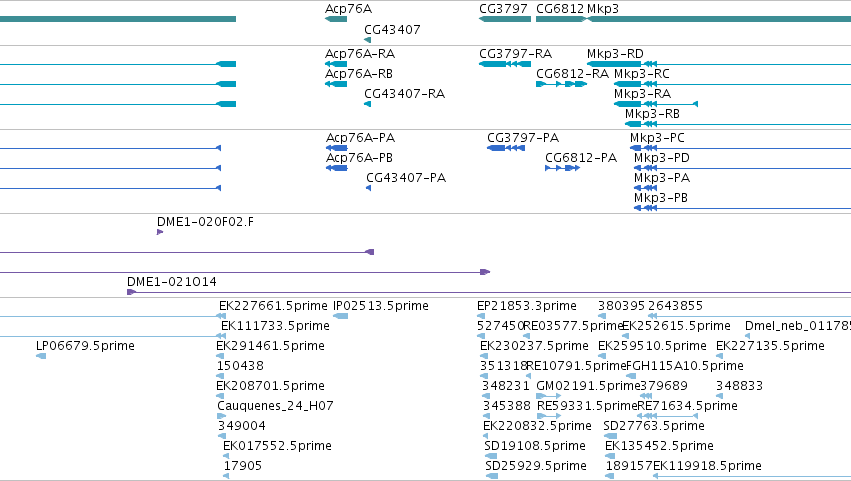Viewport: 851px width, 481px height.
Task: Click the 380395 feature label
Action: [x=621, y=306]
